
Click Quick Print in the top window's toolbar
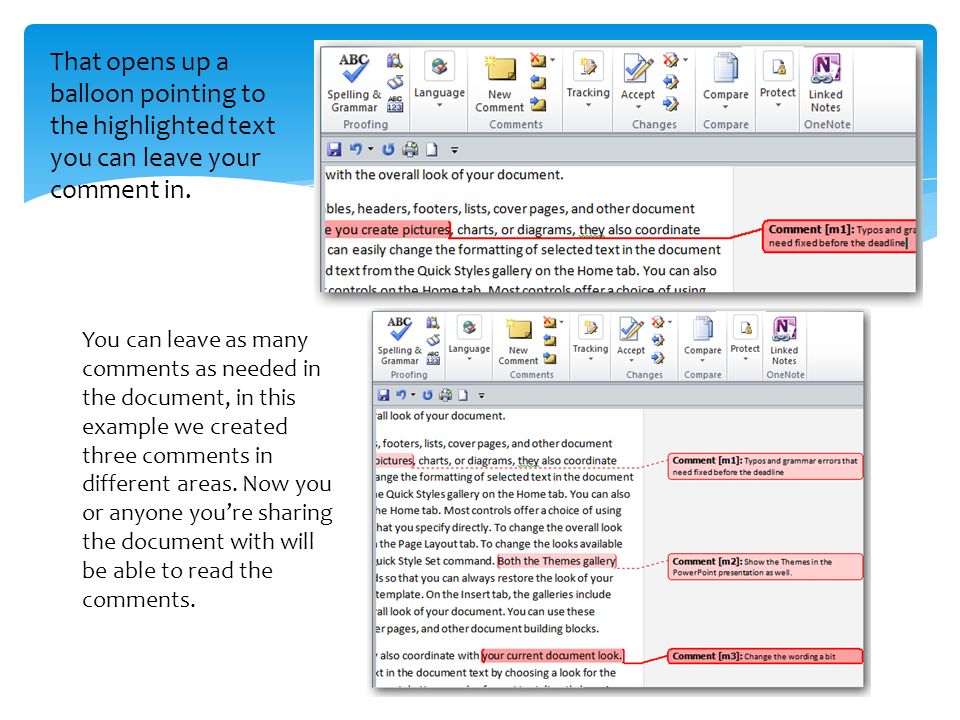(x=410, y=149)
